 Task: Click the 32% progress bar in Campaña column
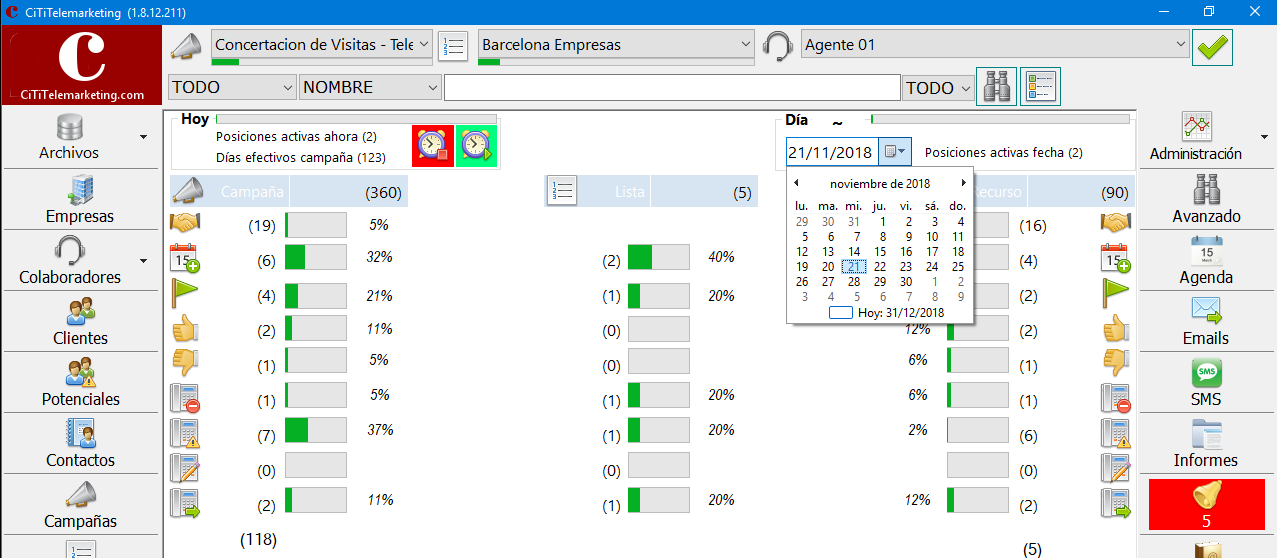pyautogui.click(x=316, y=257)
